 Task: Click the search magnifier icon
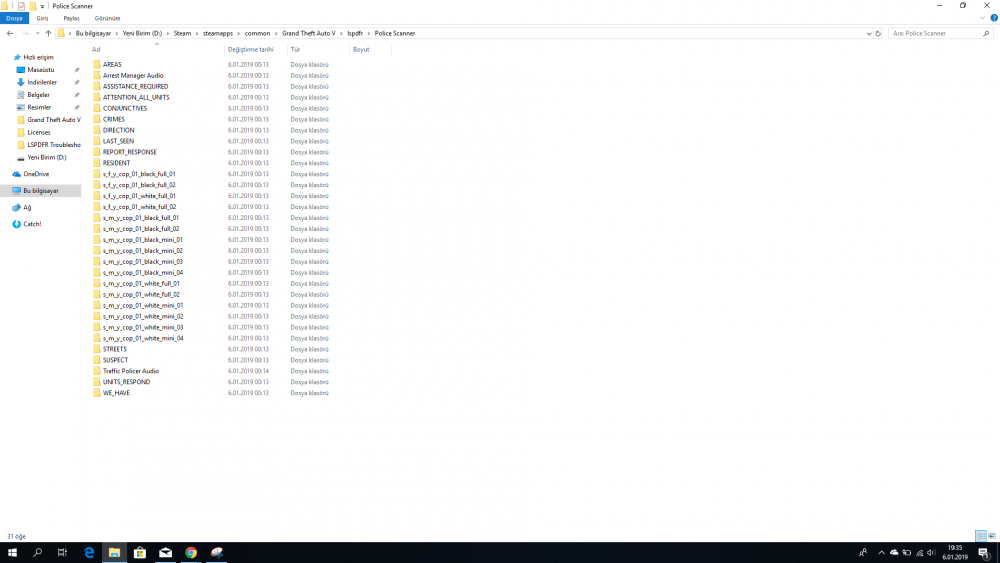tap(986, 33)
